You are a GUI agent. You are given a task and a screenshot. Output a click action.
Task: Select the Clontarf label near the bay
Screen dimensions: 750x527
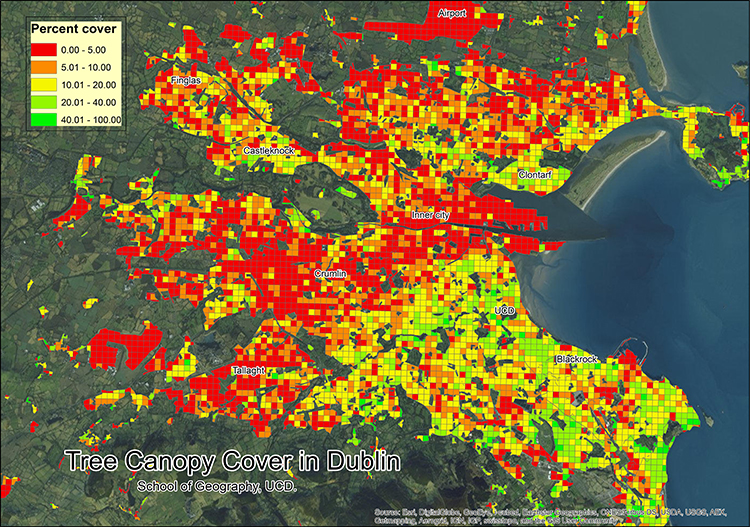[535, 175]
